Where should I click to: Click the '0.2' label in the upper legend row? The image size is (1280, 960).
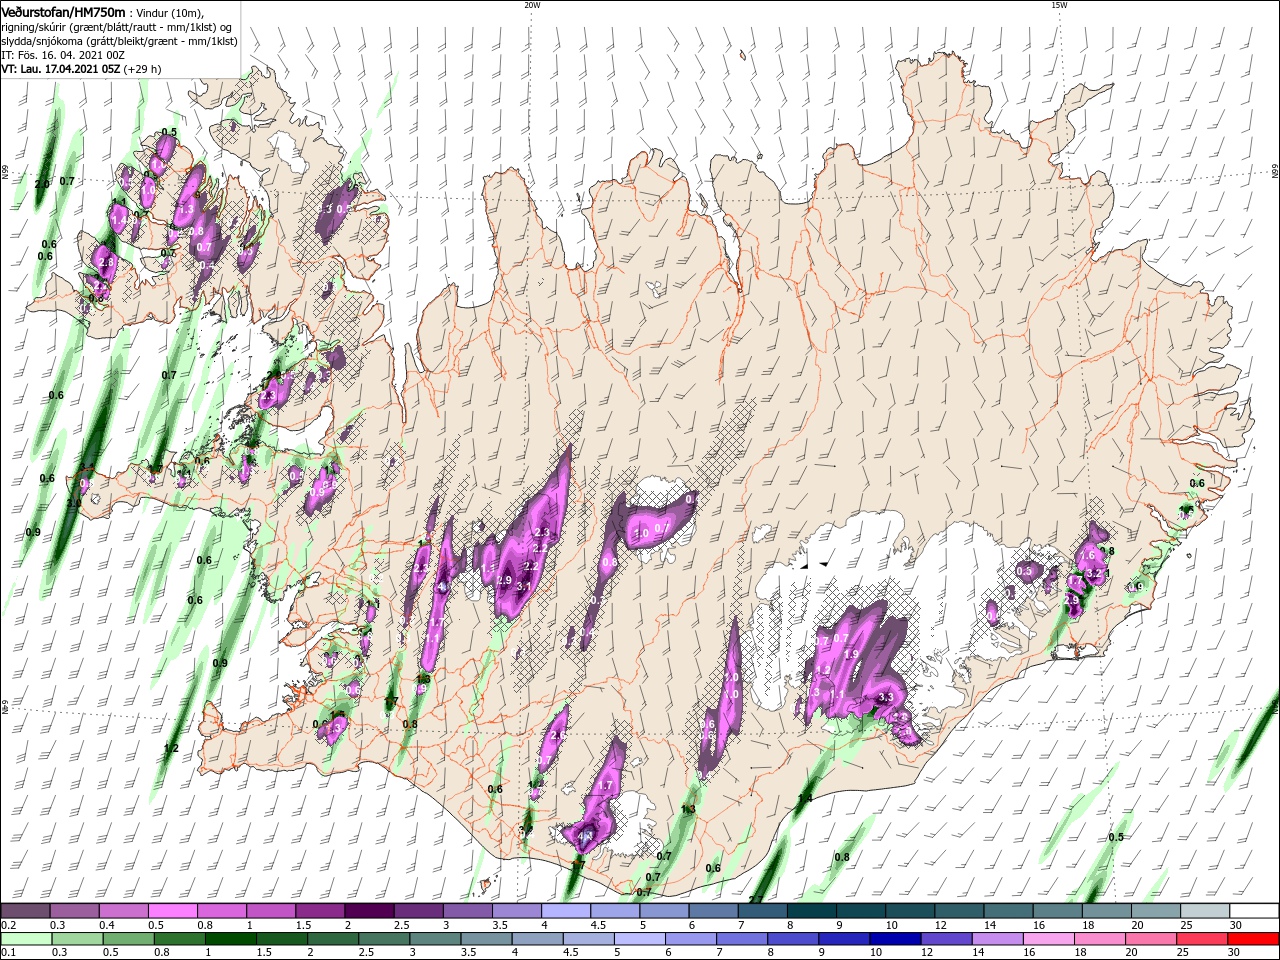6,925
